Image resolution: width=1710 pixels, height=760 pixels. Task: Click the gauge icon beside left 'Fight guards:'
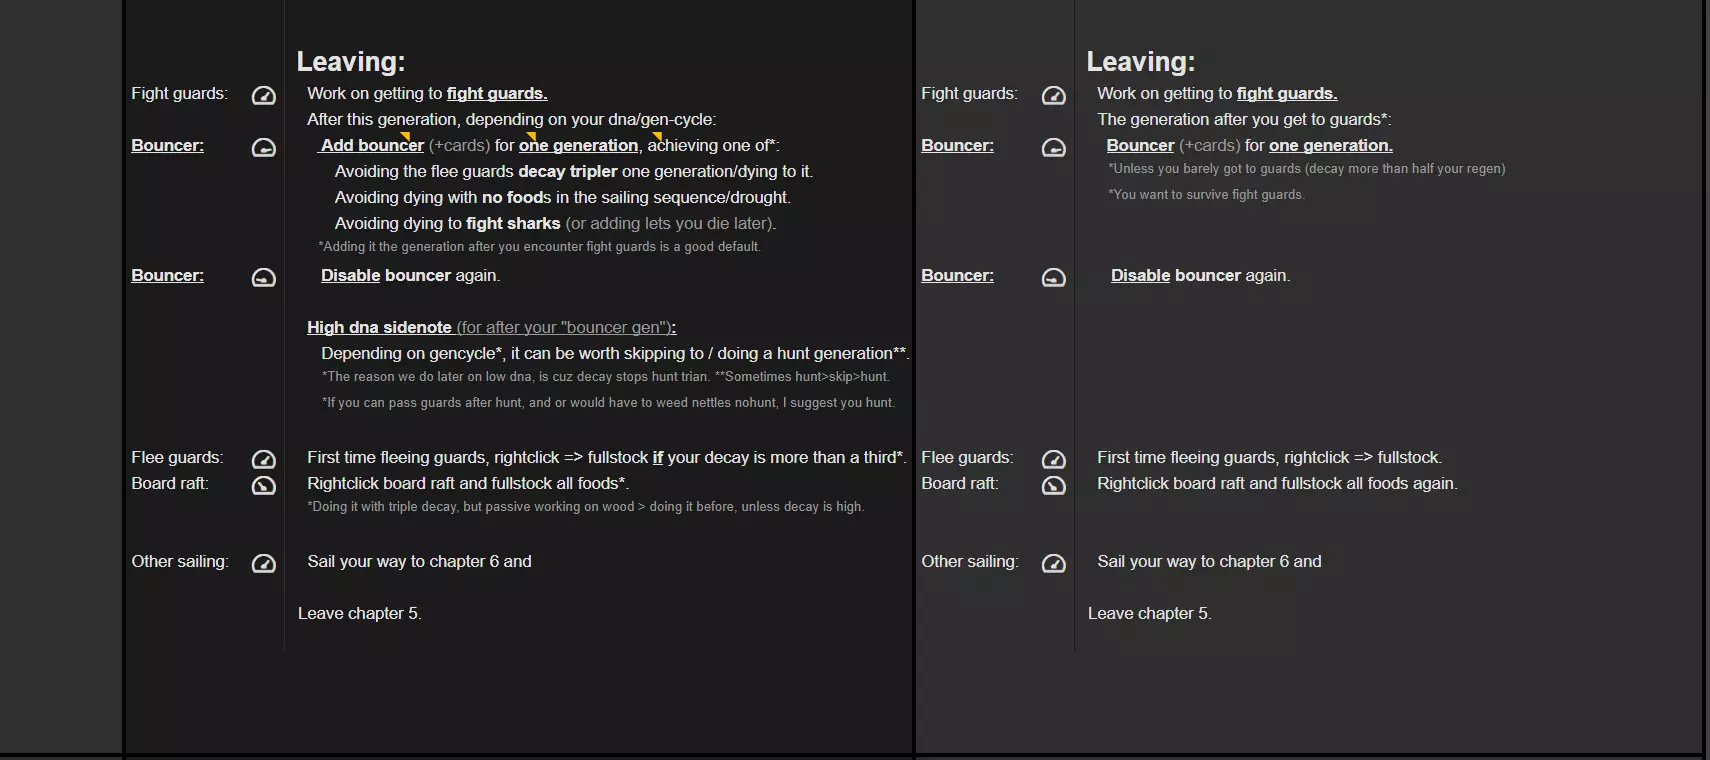263,95
